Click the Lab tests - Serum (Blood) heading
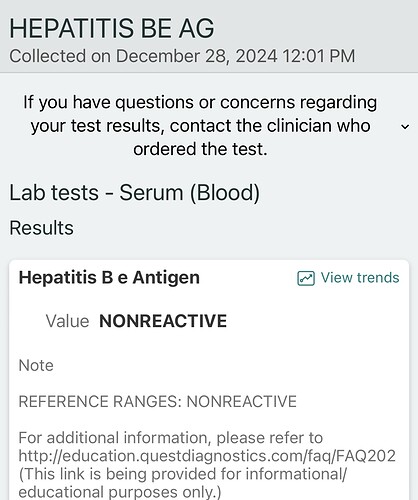The image size is (418, 500). (x=134, y=193)
